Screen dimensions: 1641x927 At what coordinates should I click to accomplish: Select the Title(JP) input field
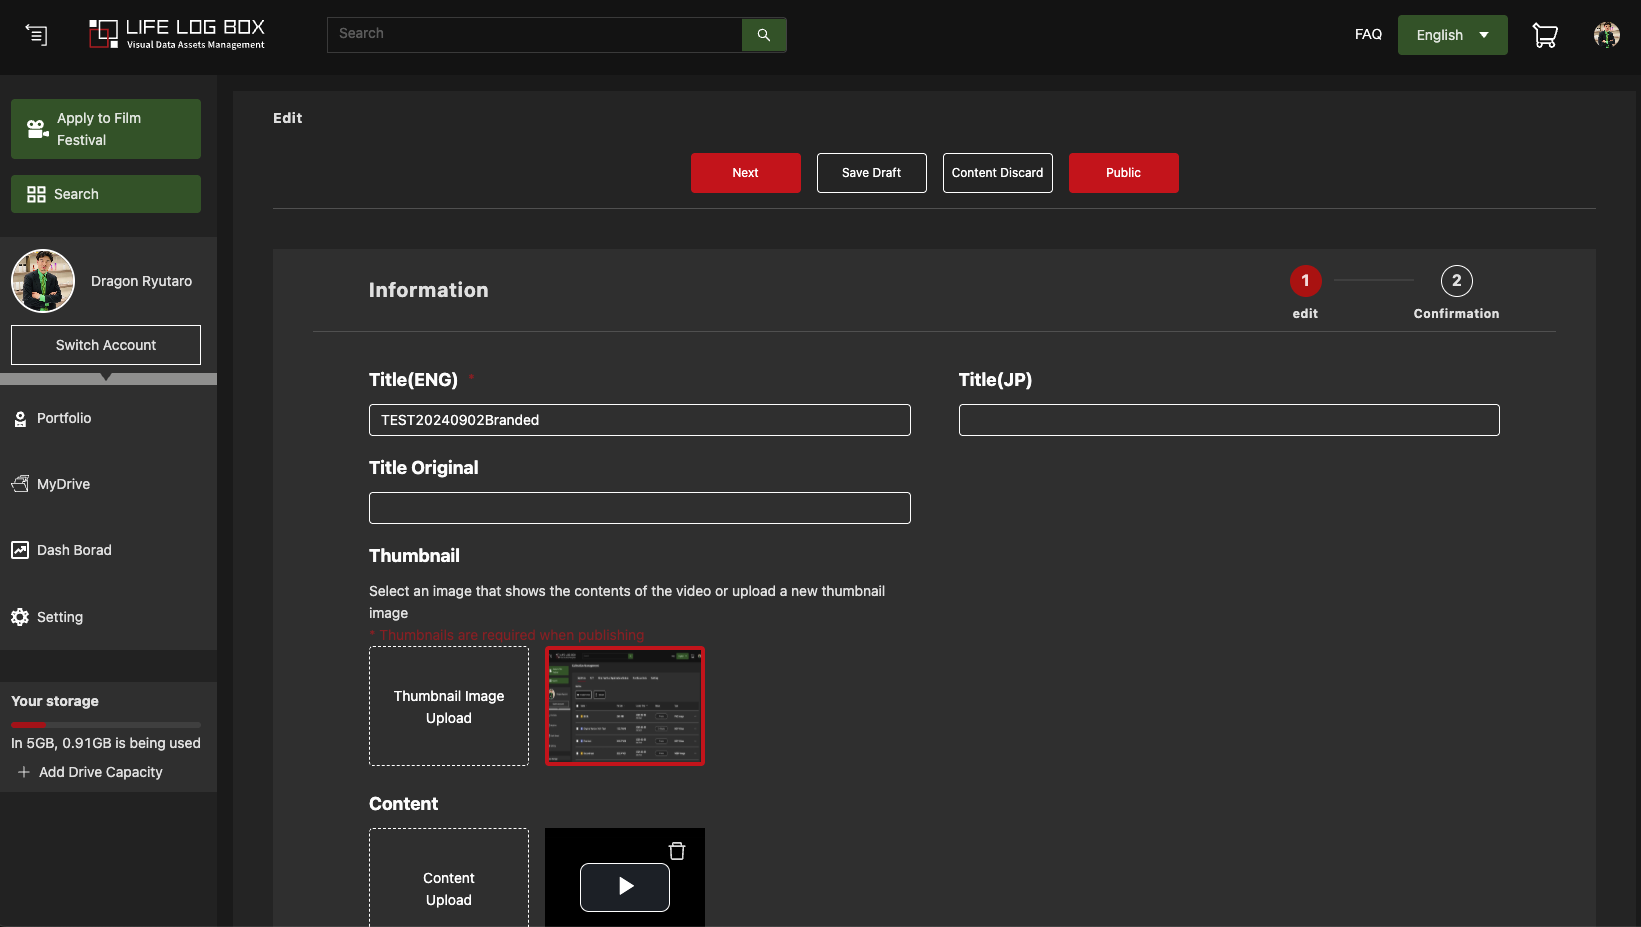pos(1228,420)
